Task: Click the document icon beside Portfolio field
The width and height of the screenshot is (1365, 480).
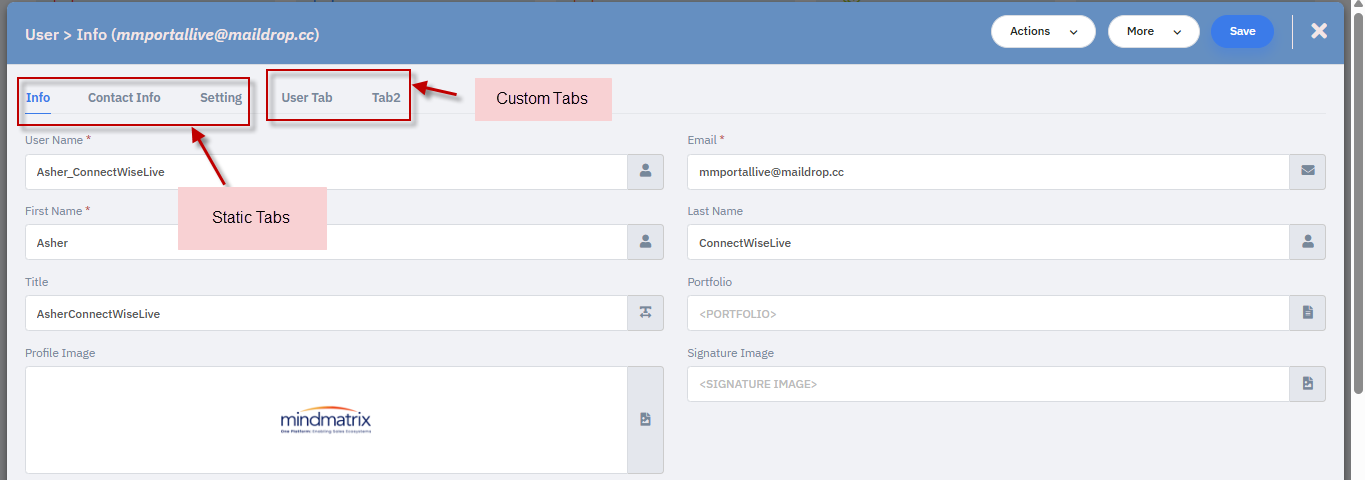Action: click(x=1307, y=313)
